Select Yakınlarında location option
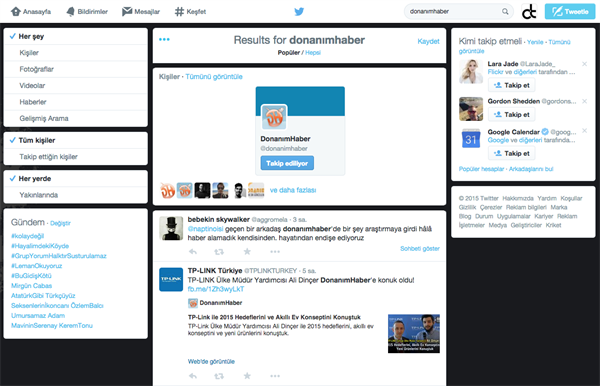The width and height of the screenshot is (600, 386). [76, 195]
